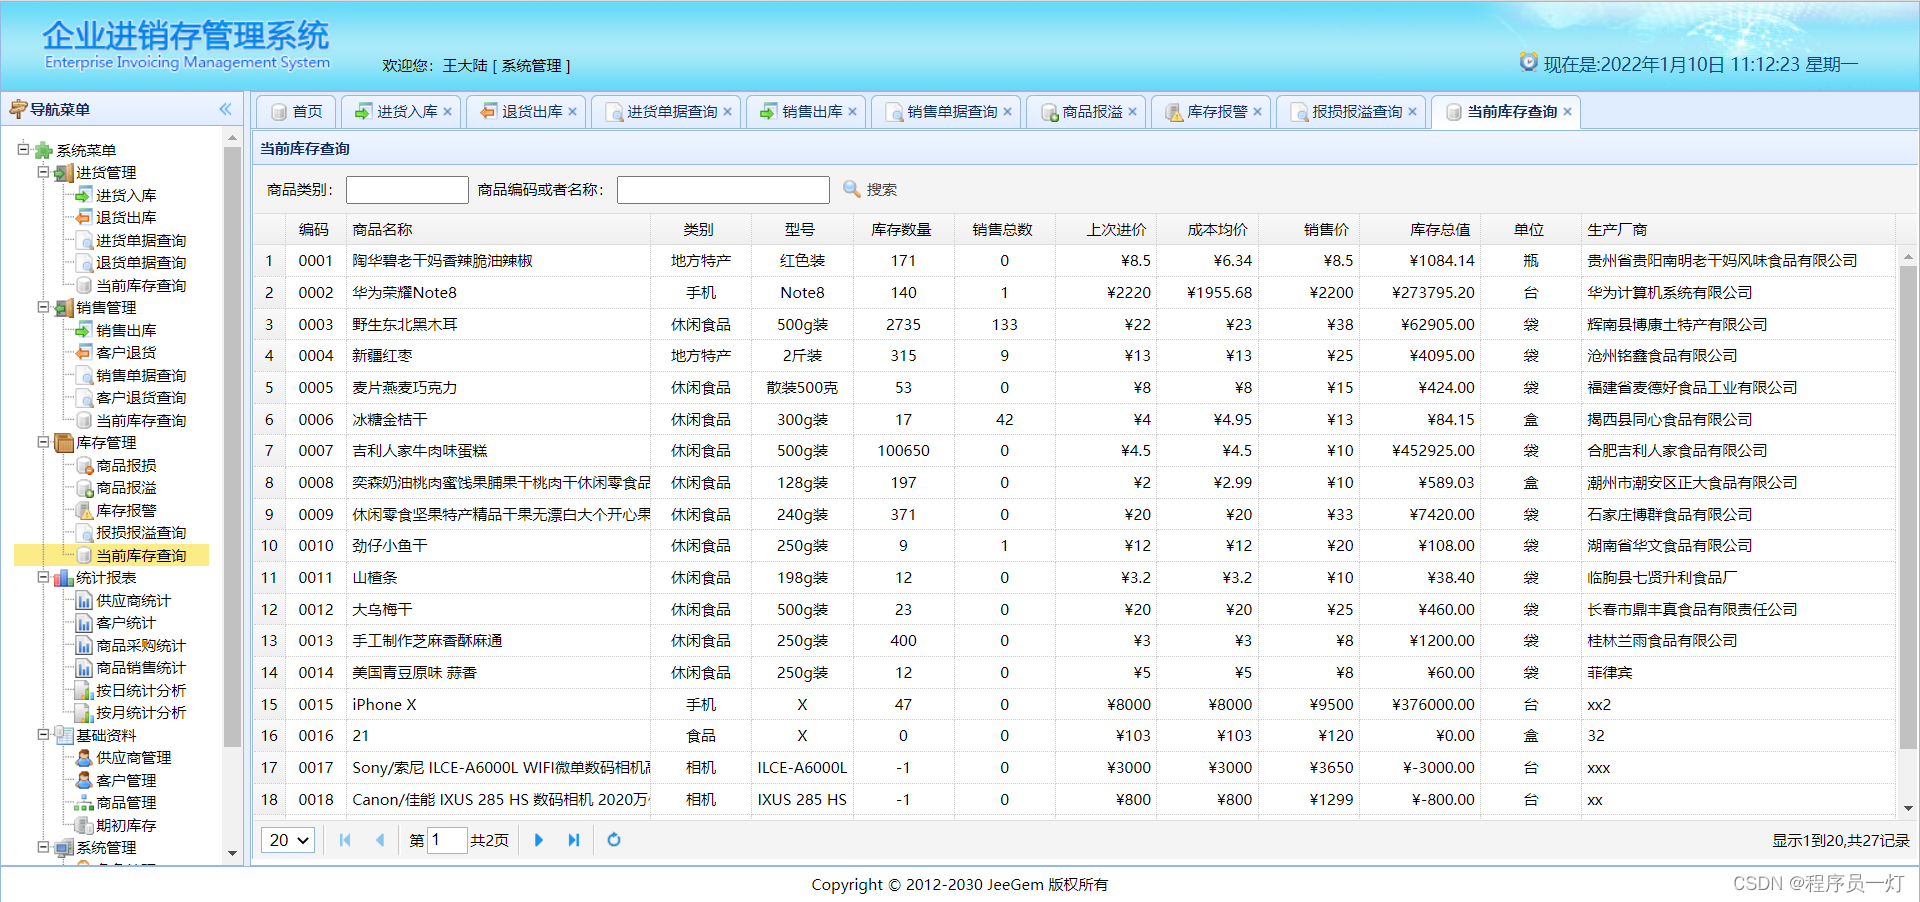
Task: Open the page size dropdown
Action: [x=288, y=840]
